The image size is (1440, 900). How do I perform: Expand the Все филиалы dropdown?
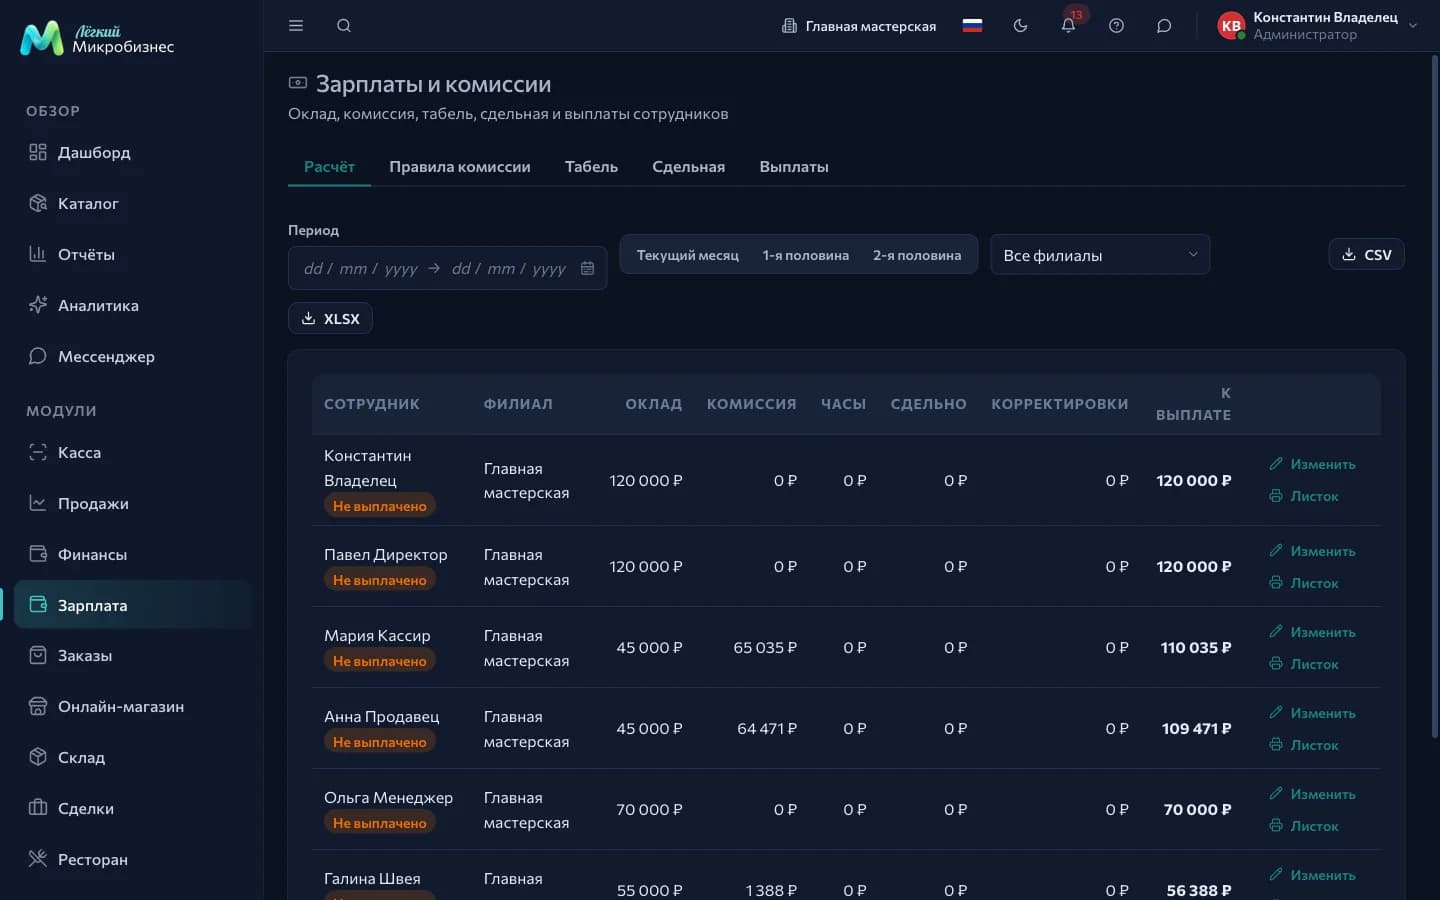[1100, 255]
